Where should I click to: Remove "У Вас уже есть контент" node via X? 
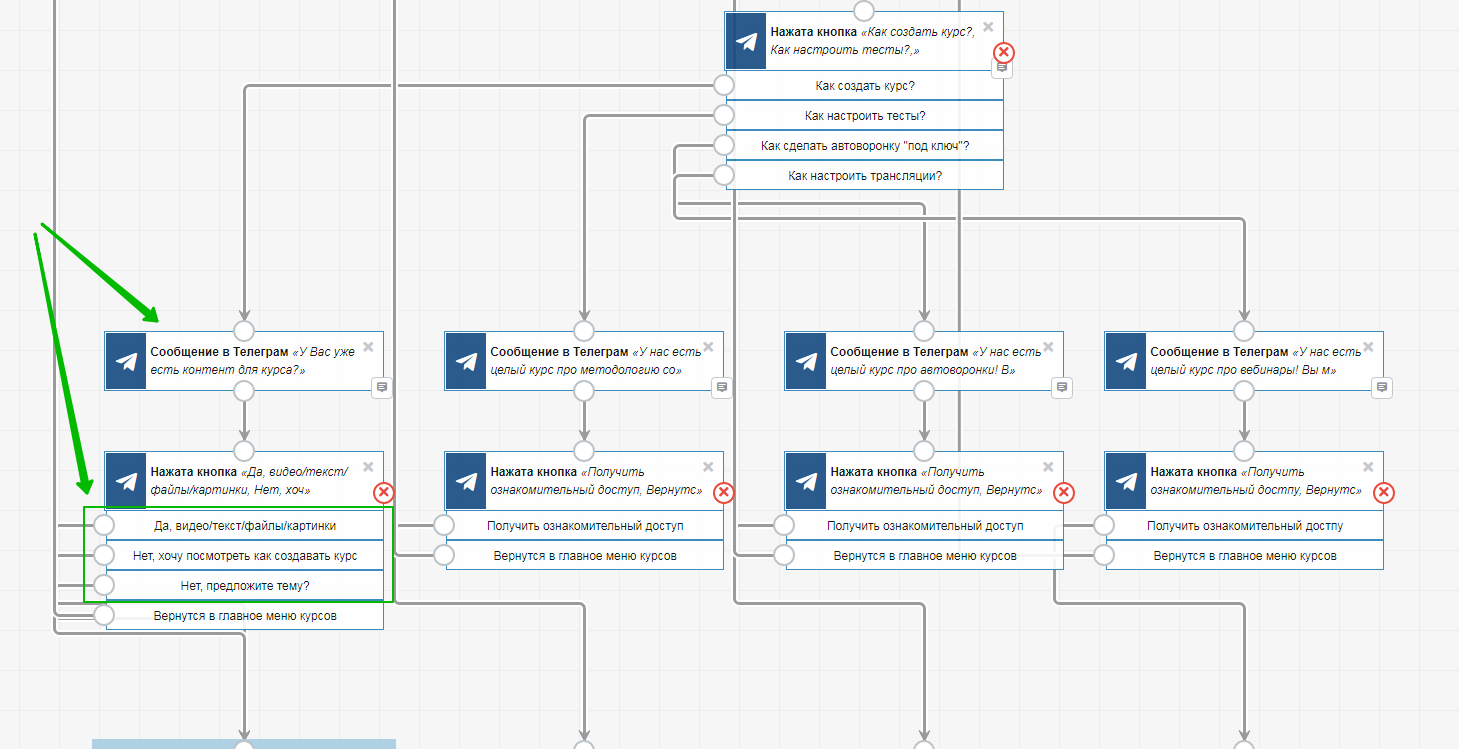[x=368, y=347]
